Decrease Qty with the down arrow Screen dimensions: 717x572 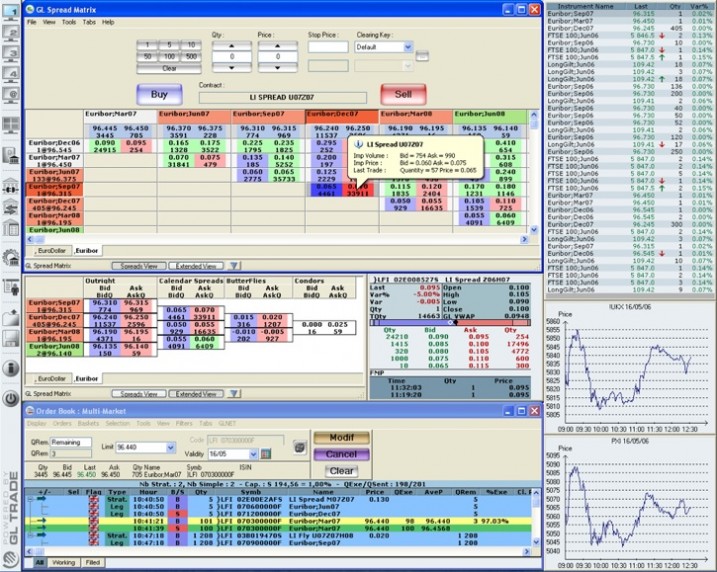point(231,68)
